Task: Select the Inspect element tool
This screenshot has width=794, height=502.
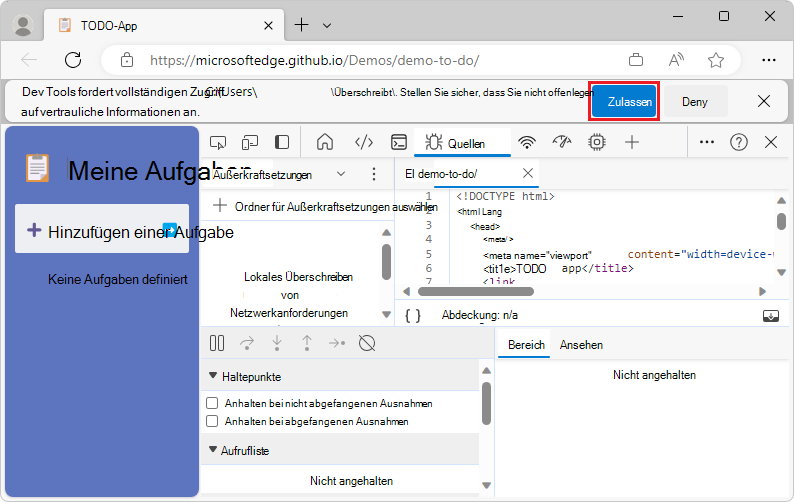Action: point(218,143)
